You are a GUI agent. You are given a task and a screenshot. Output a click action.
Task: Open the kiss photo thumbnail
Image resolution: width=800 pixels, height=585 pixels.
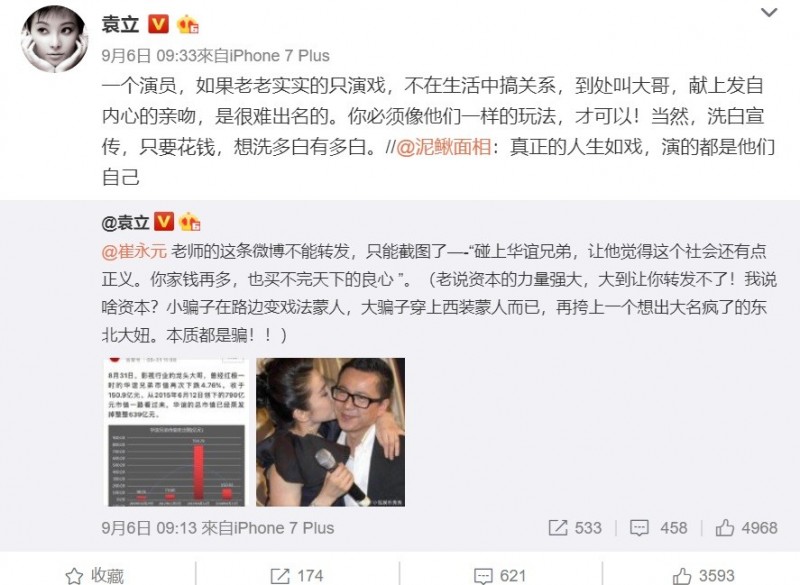coord(330,432)
